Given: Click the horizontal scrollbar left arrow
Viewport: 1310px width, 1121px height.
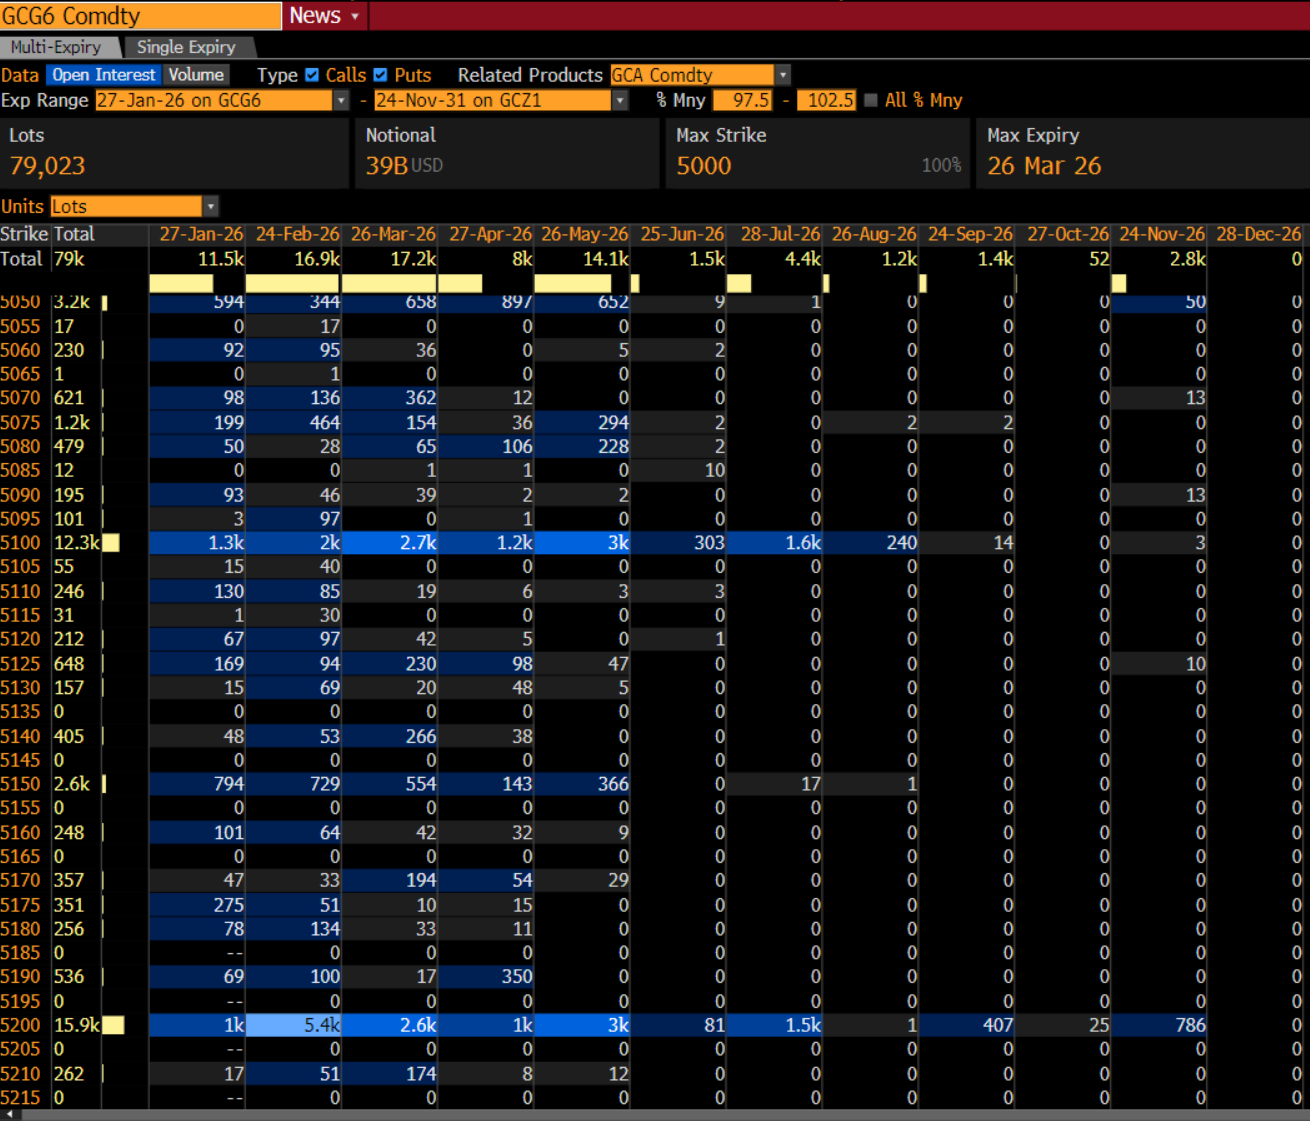Looking at the screenshot, I should [x=8, y=1114].
